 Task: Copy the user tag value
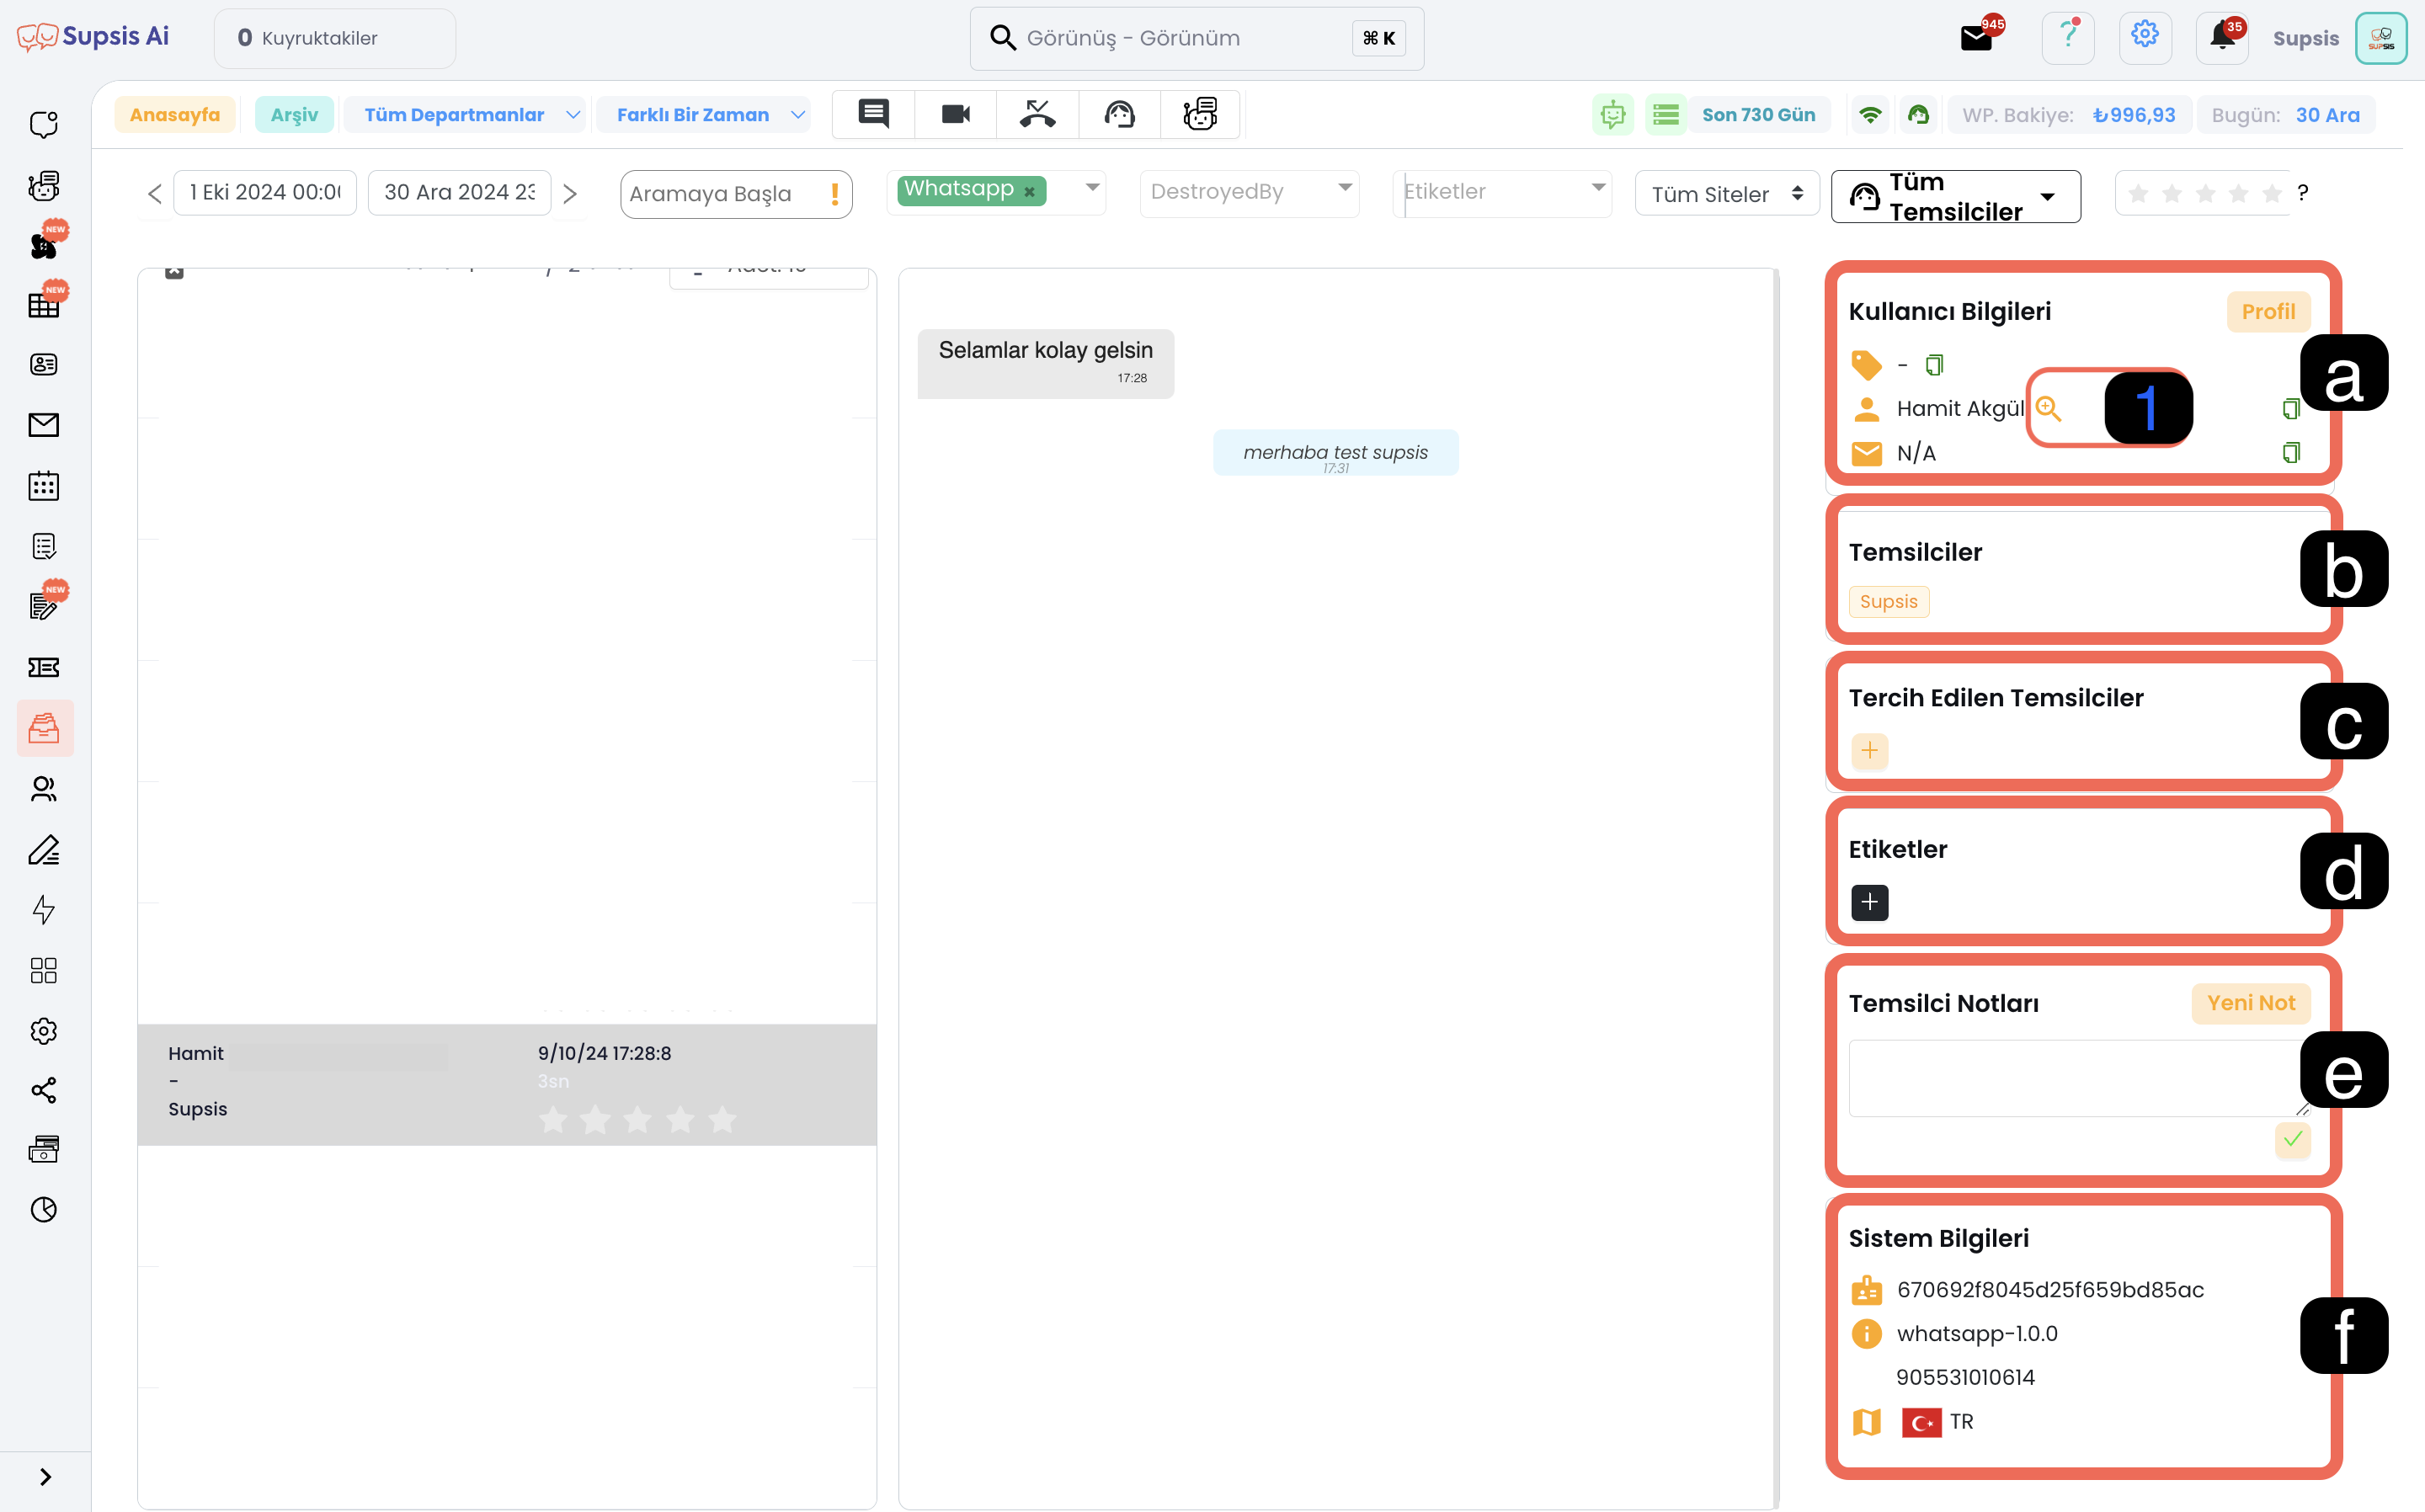pos(1934,365)
